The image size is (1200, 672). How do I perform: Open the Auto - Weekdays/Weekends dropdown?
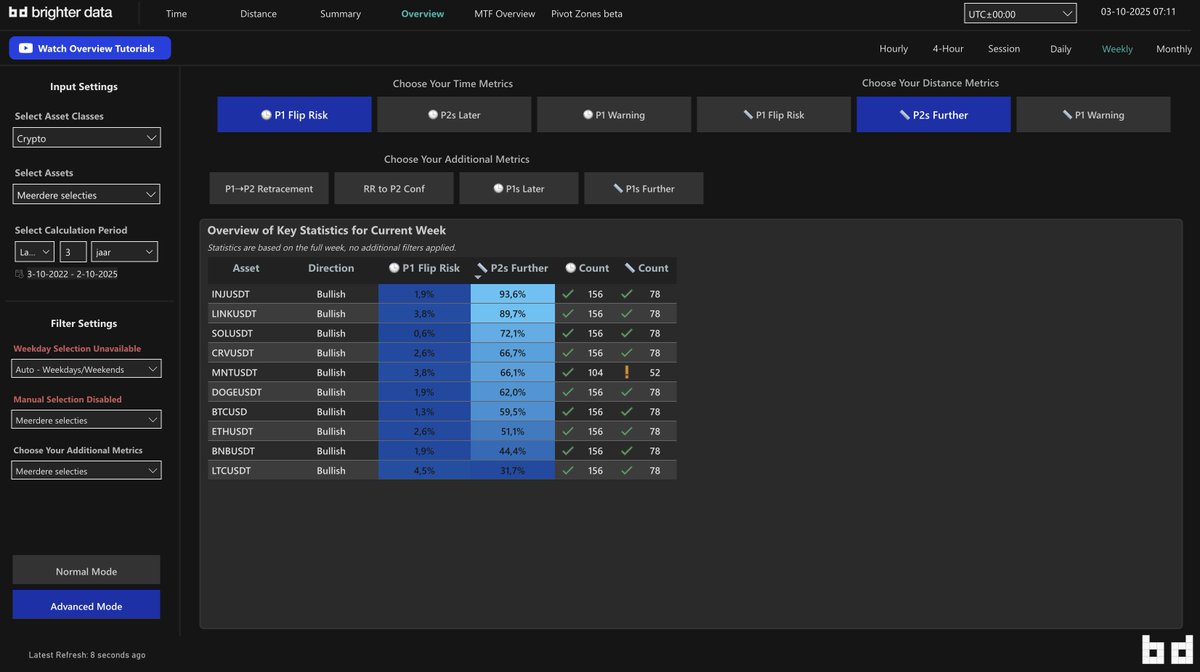coord(86,369)
